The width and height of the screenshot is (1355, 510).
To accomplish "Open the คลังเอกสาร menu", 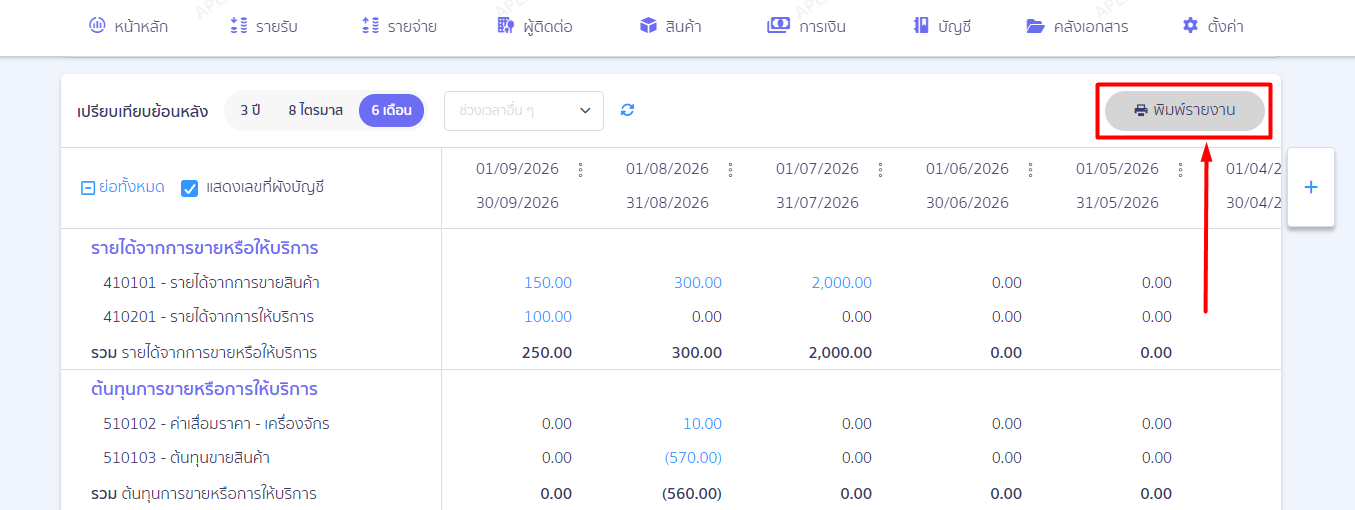I will click(x=1078, y=26).
